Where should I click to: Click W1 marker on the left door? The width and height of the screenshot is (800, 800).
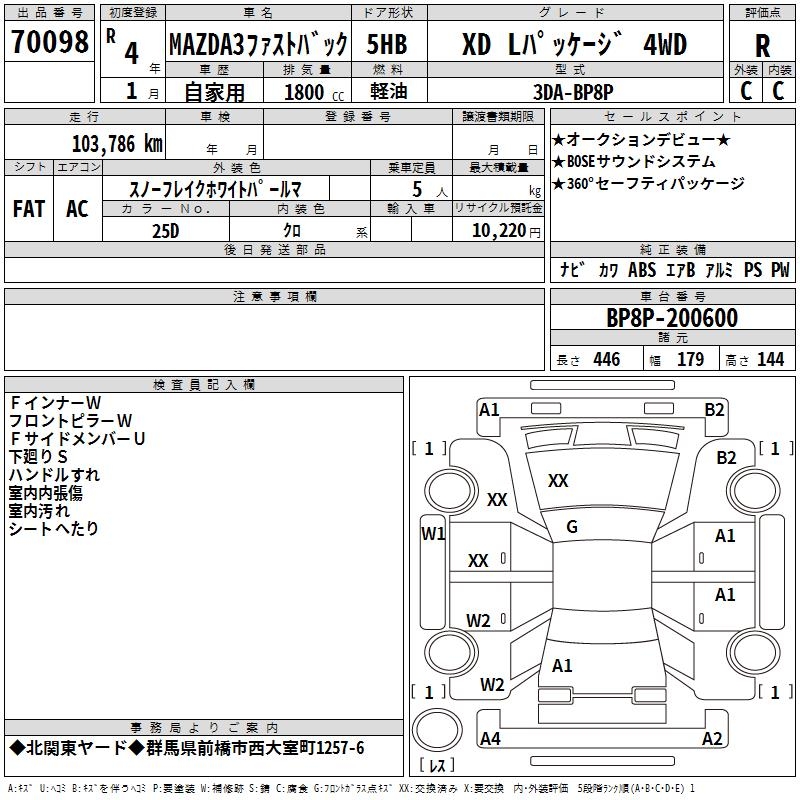click(433, 534)
